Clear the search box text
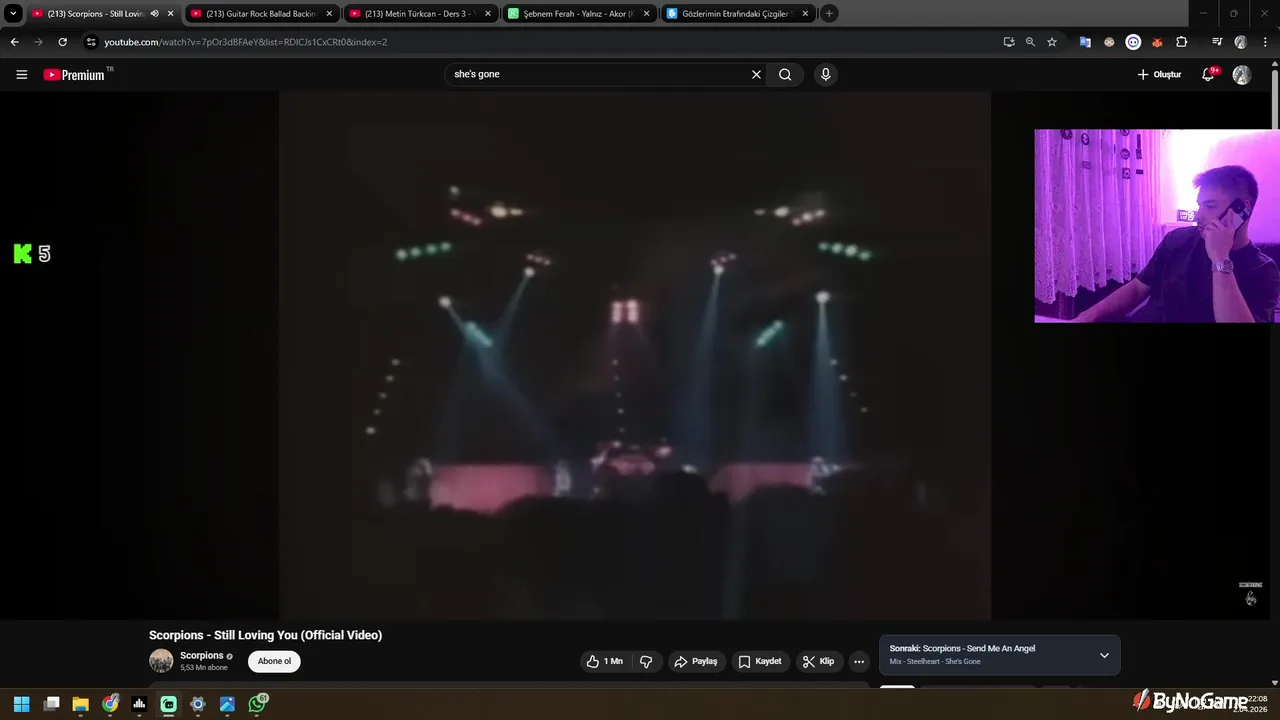The width and height of the screenshot is (1280, 720). (756, 74)
